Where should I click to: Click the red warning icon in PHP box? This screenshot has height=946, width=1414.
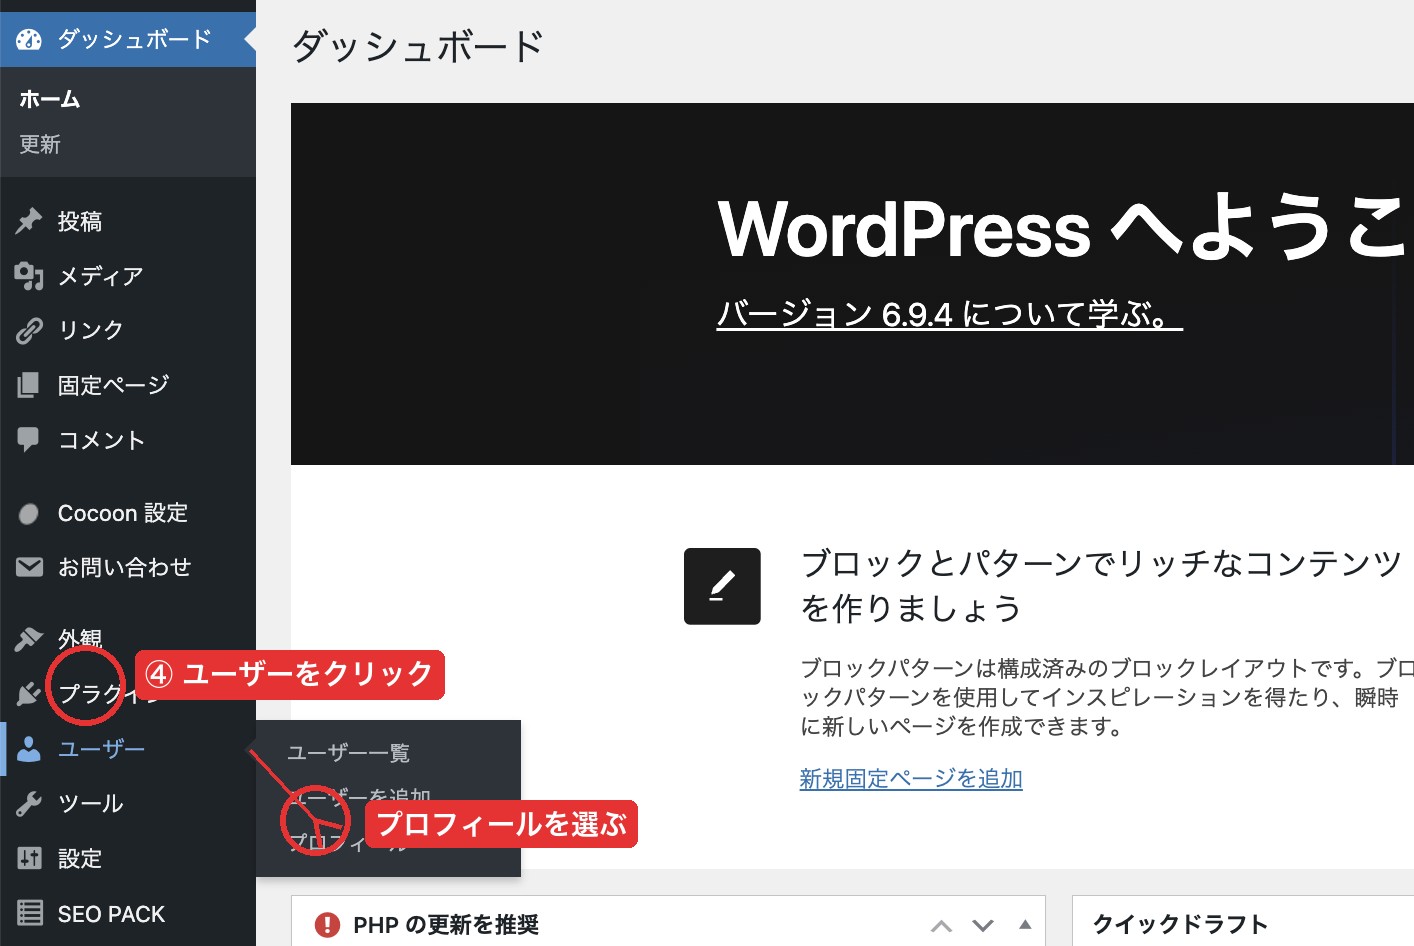click(x=327, y=925)
